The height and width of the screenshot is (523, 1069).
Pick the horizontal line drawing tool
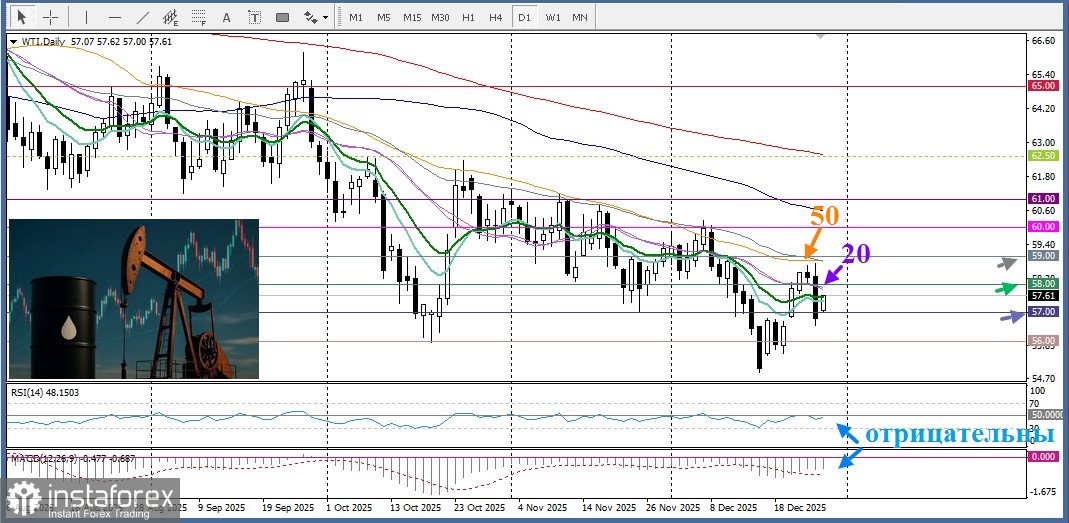[x=114, y=17]
